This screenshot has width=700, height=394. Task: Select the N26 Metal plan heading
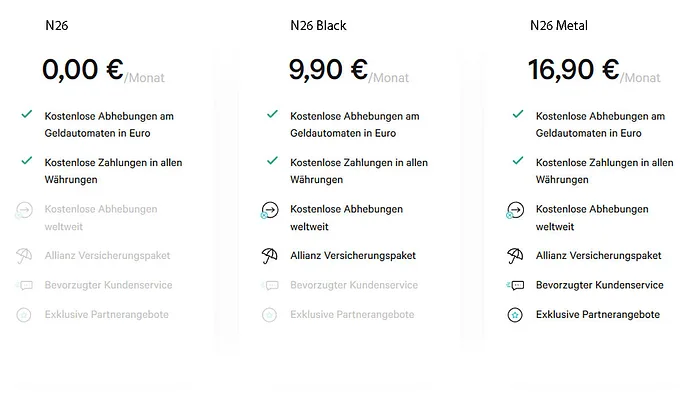coord(559,25)
